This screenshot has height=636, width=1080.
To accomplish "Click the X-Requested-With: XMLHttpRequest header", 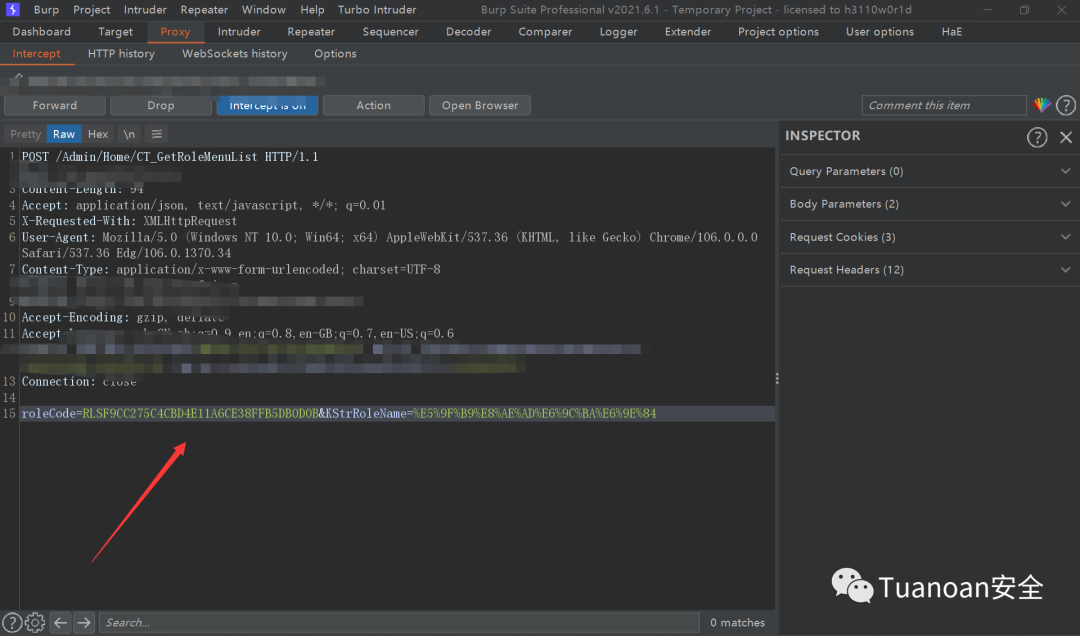I will (x=129, y=221).
